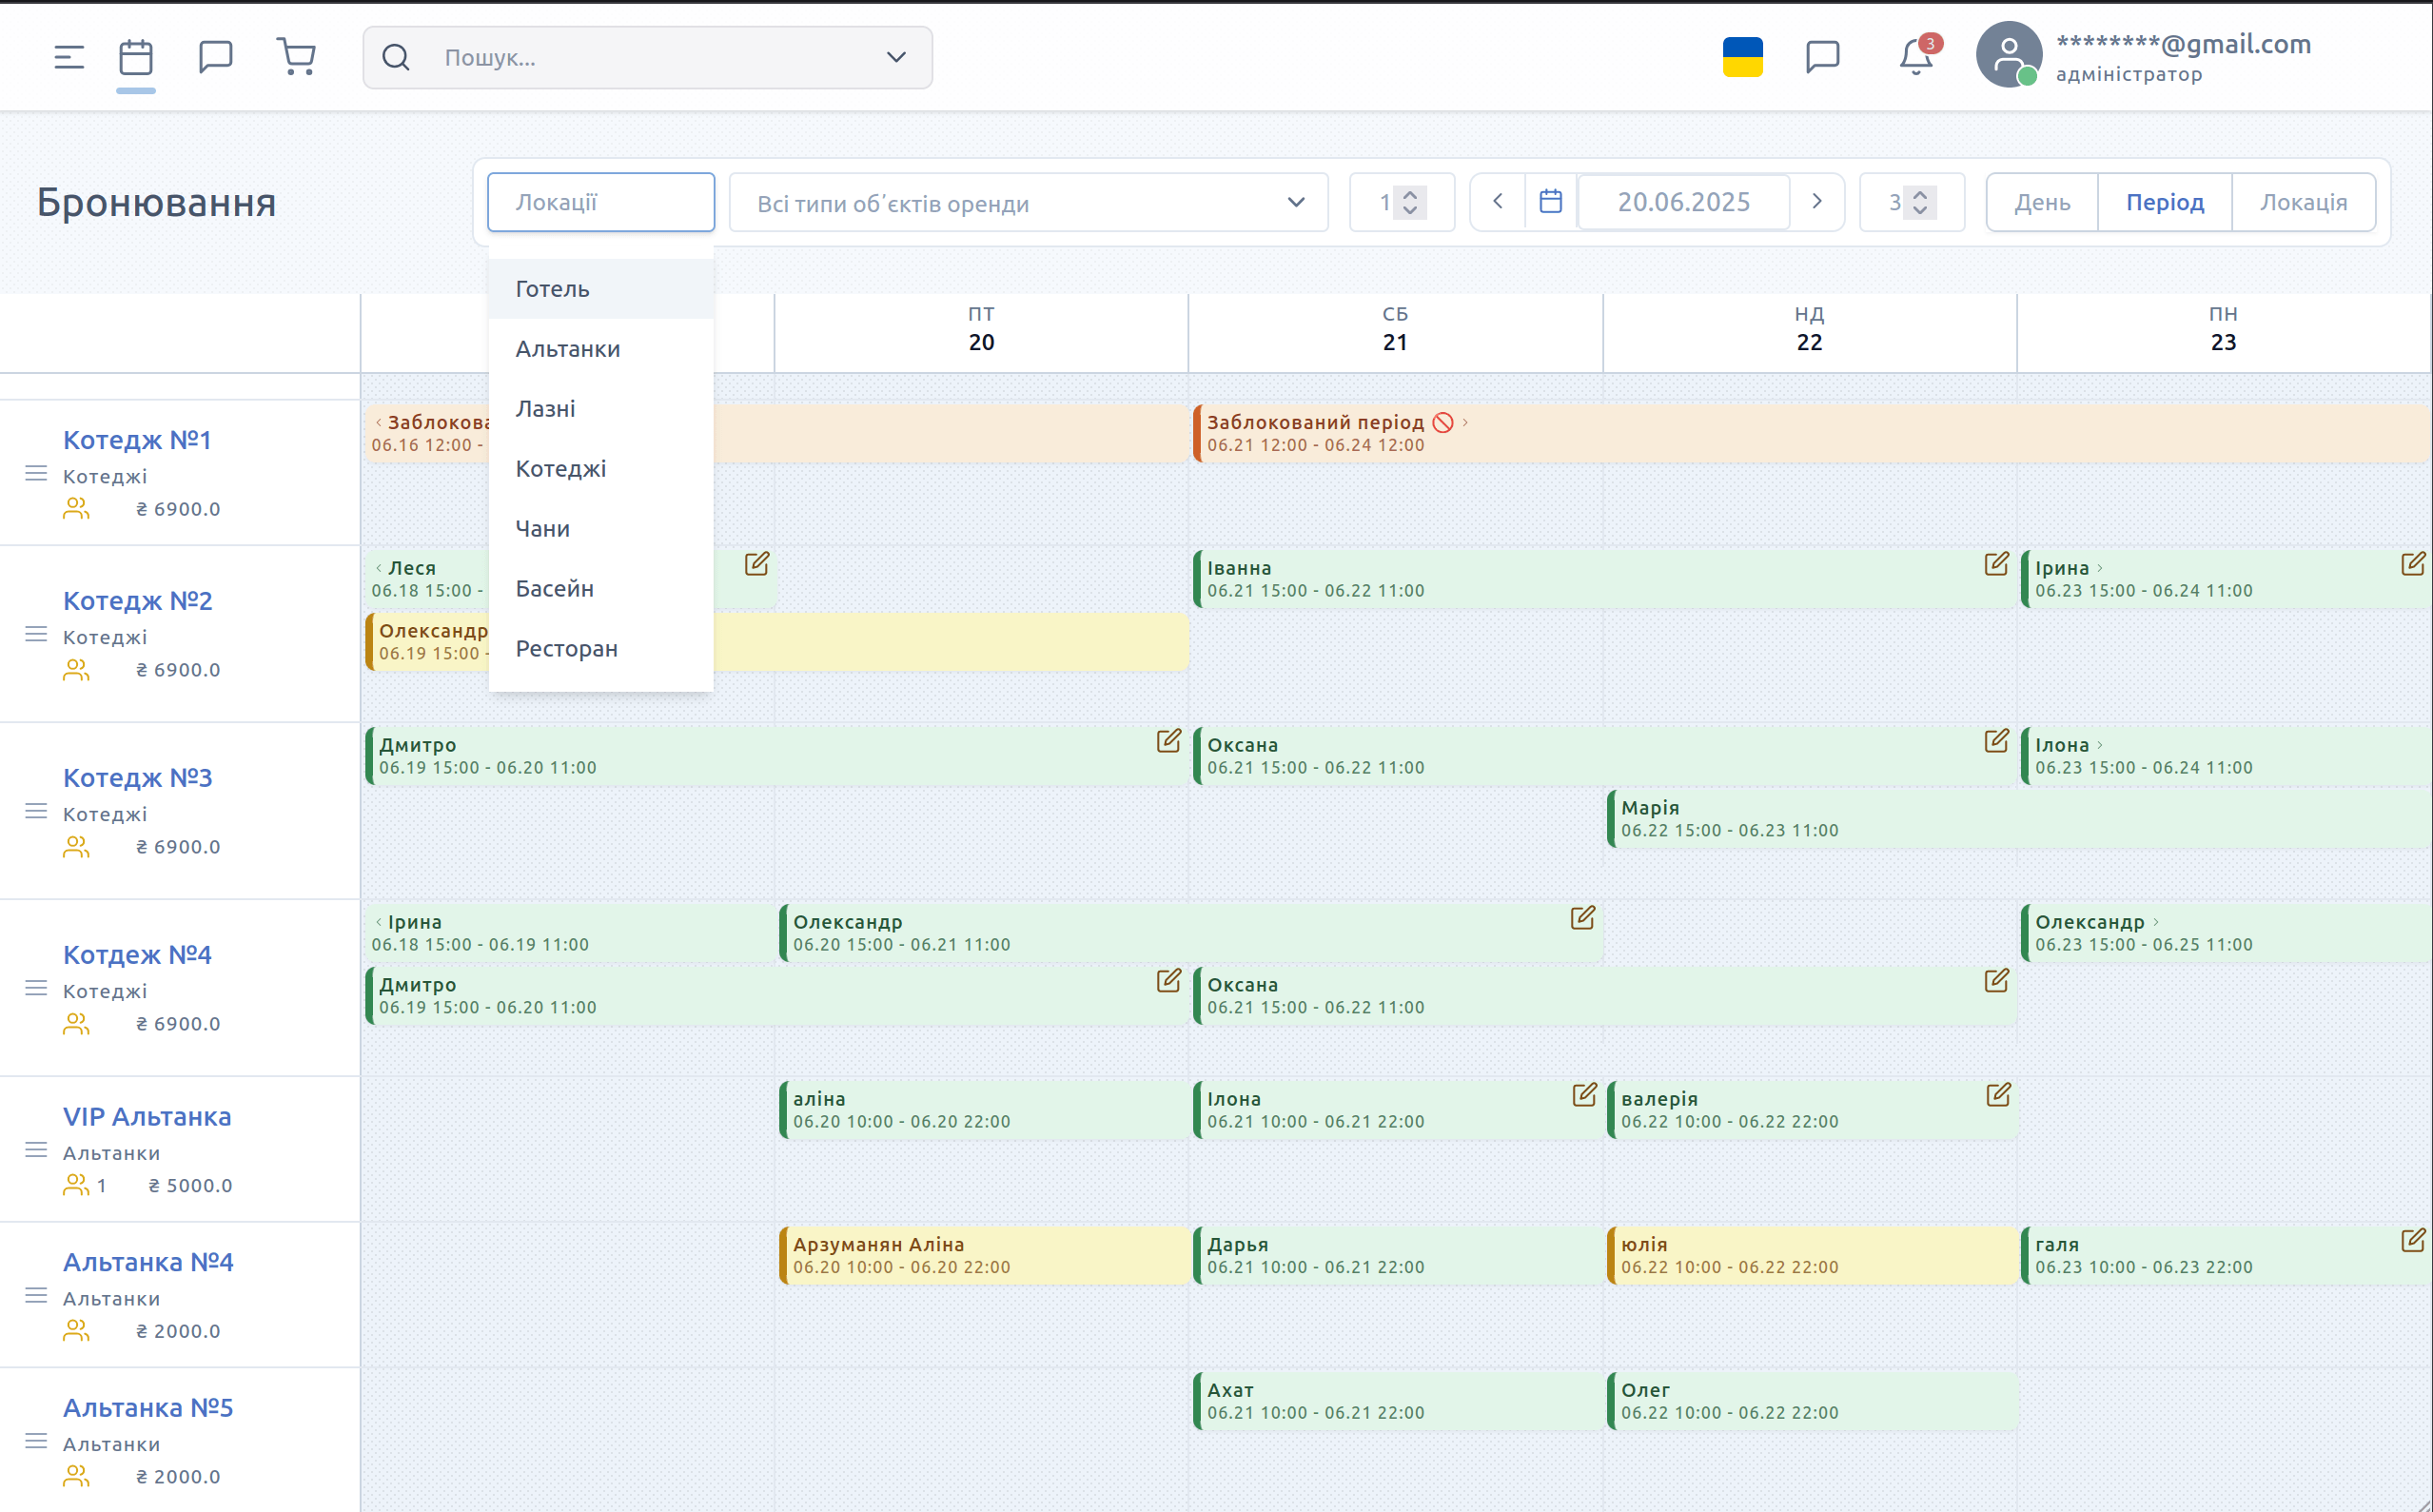Open Олег booking in Альтанка №5
This screenshot has width=2433, height=1512.
click(1812, 1401)
